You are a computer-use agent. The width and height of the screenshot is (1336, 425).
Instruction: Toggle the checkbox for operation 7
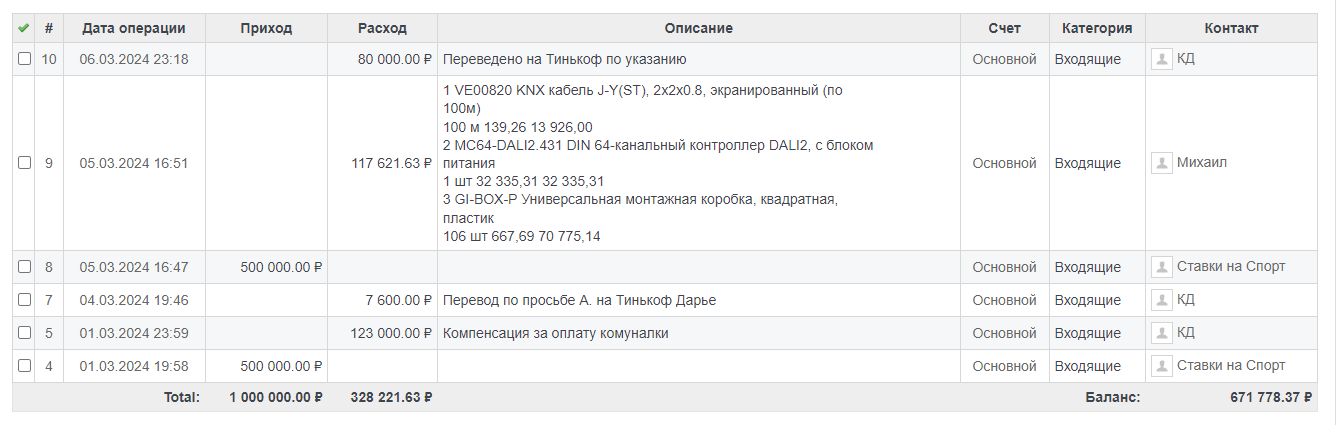pyautogui.click(x=24, y=300)
